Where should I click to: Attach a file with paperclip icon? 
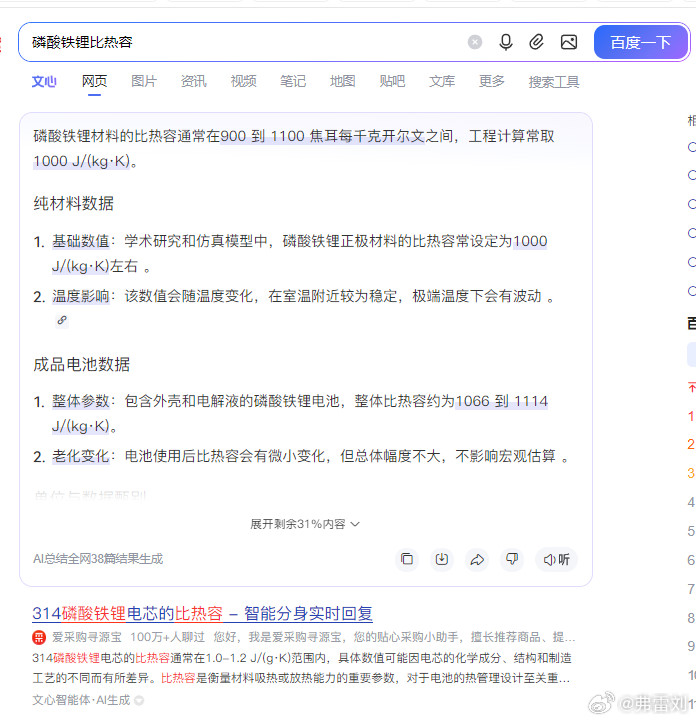click(x=536, y=42)
